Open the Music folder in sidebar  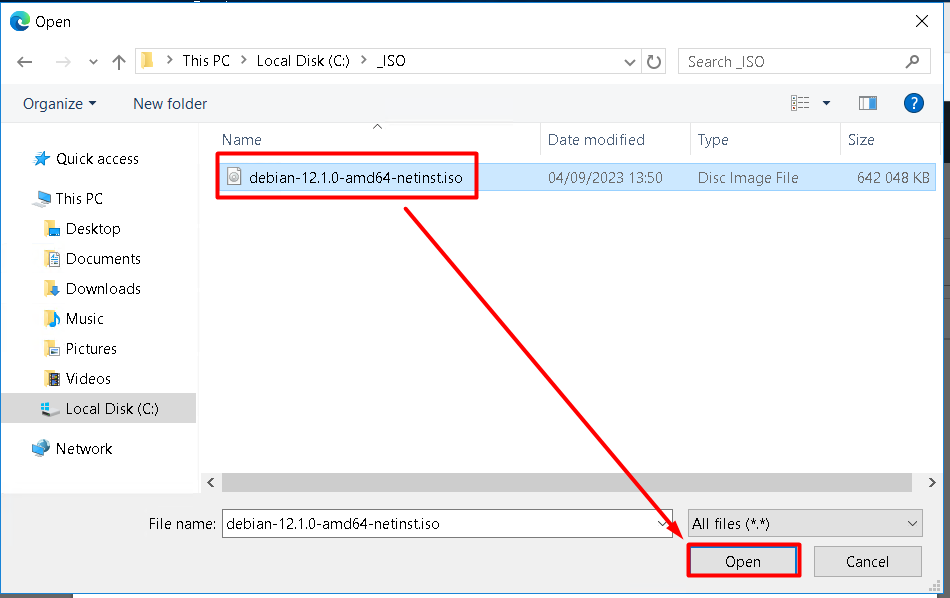click(x=84, y=319)
